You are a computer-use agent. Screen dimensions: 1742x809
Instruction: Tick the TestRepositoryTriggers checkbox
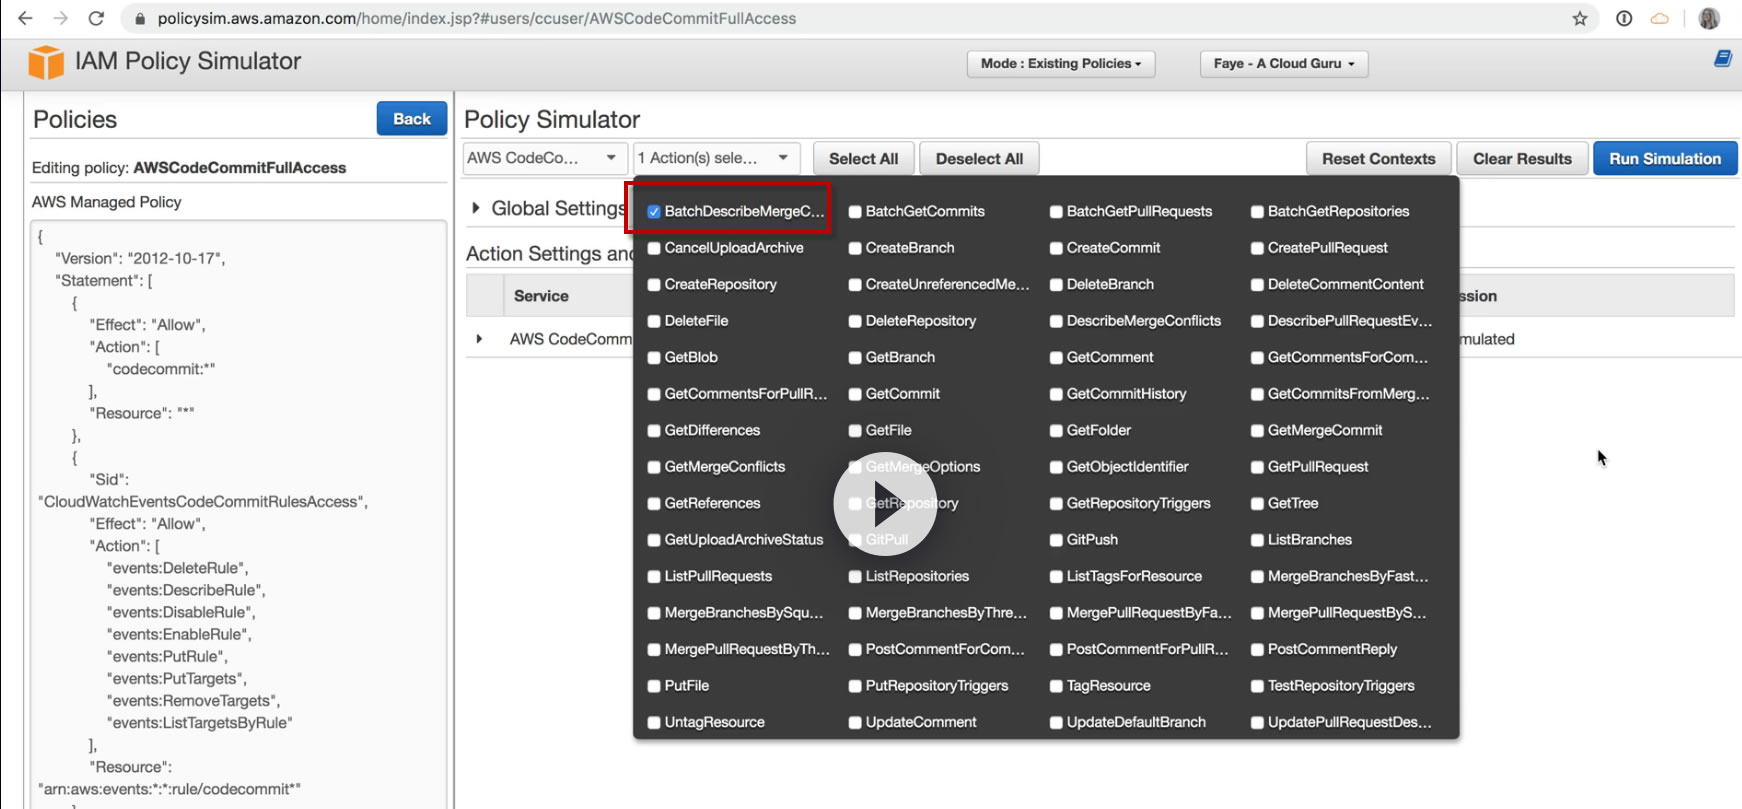tap(1257, 686)
